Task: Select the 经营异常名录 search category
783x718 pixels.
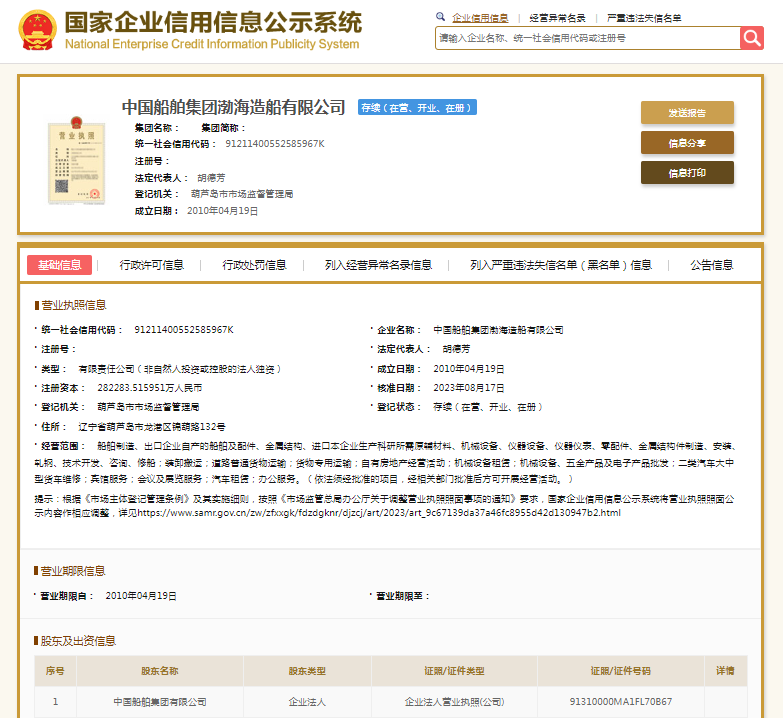Action: pos(557,18)
